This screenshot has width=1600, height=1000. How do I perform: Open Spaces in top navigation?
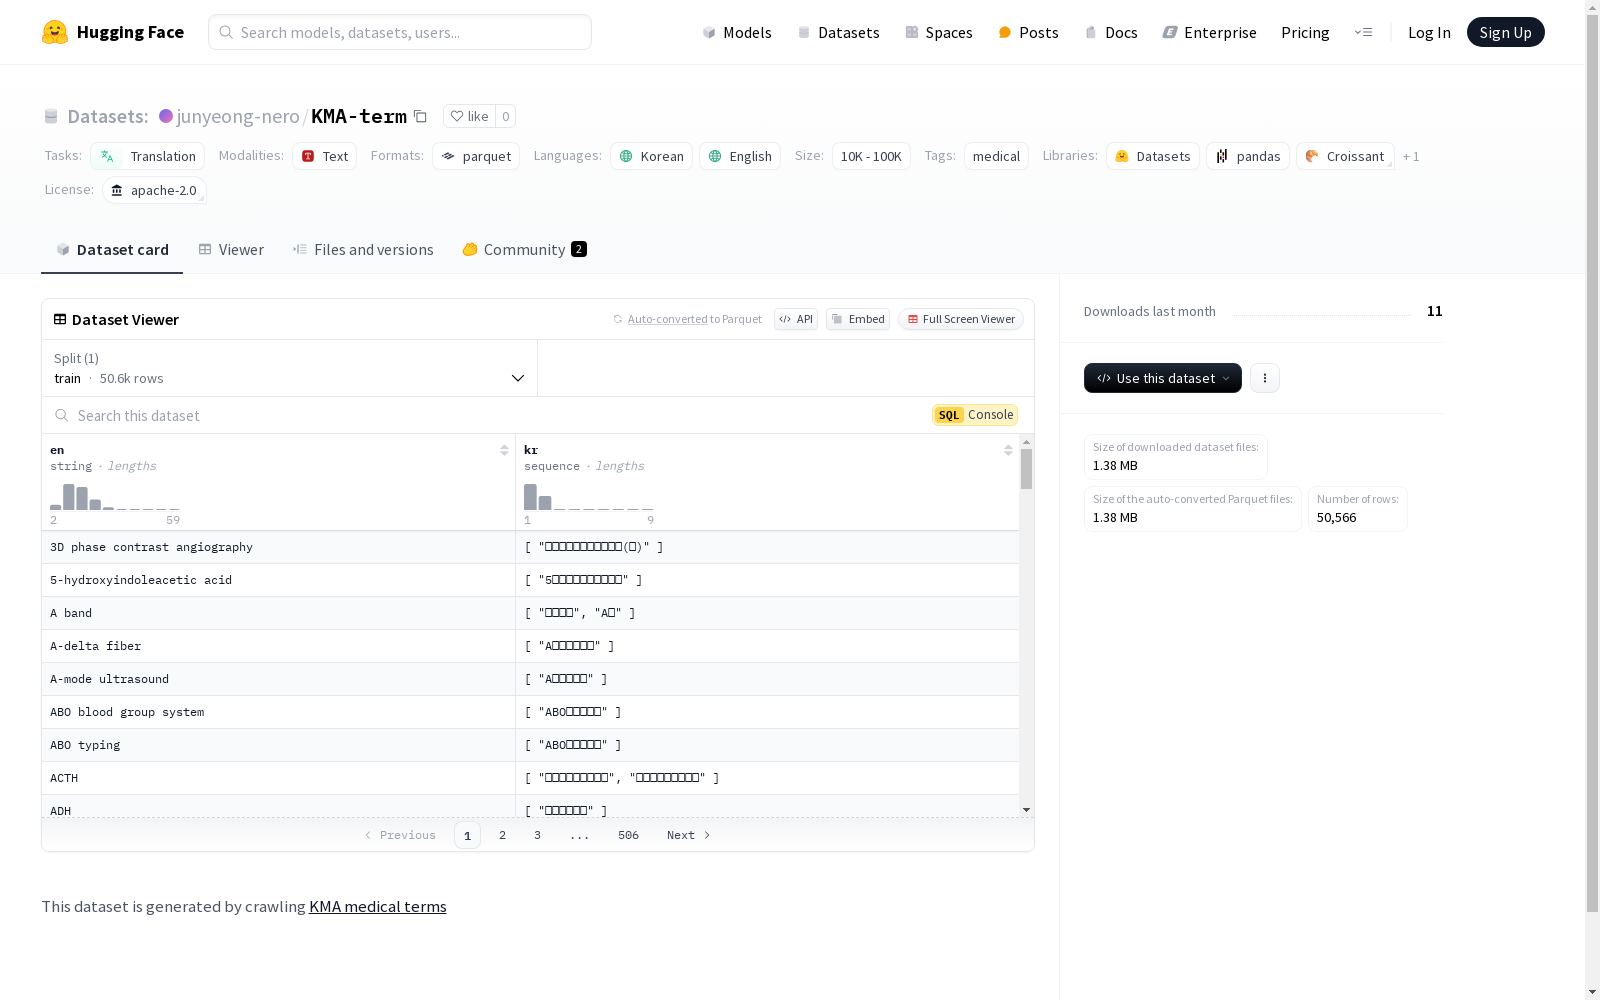pyautogui.click(x=939, y=32)
